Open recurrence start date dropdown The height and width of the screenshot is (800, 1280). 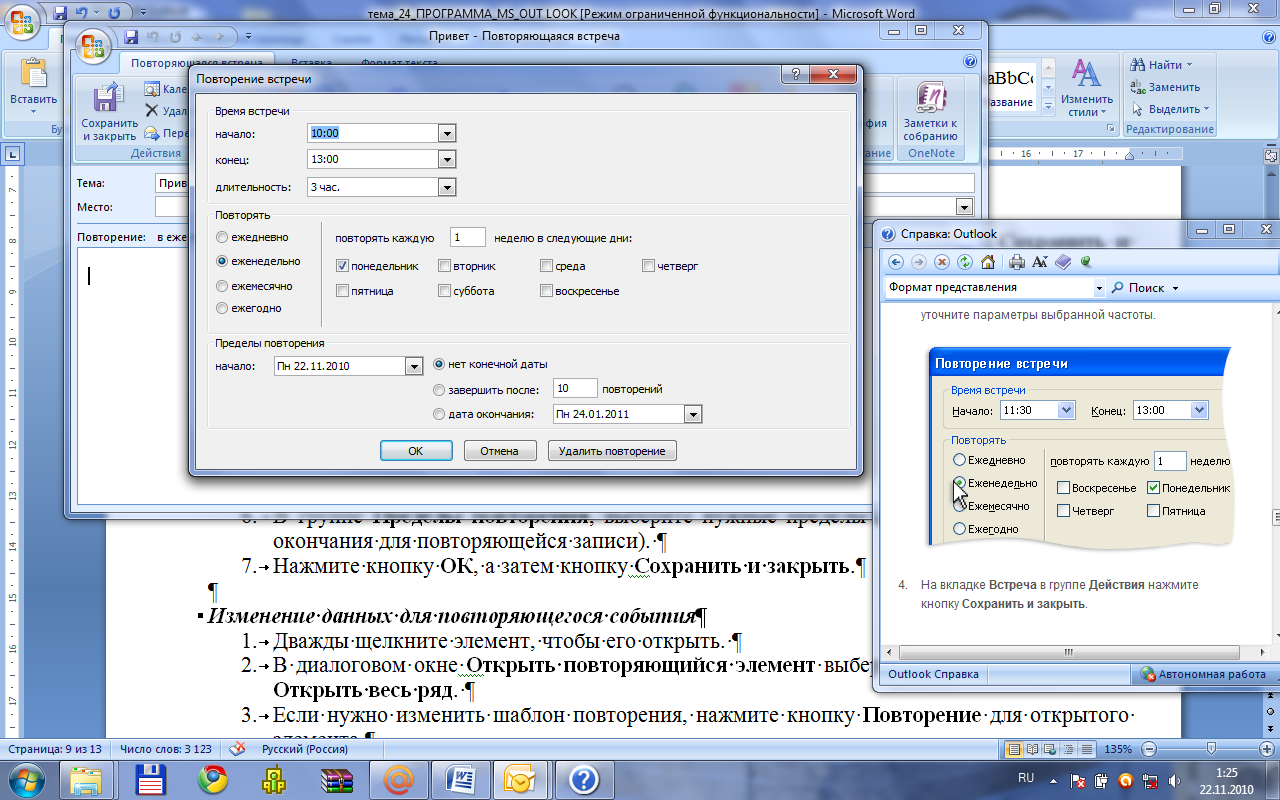point(414,366)
